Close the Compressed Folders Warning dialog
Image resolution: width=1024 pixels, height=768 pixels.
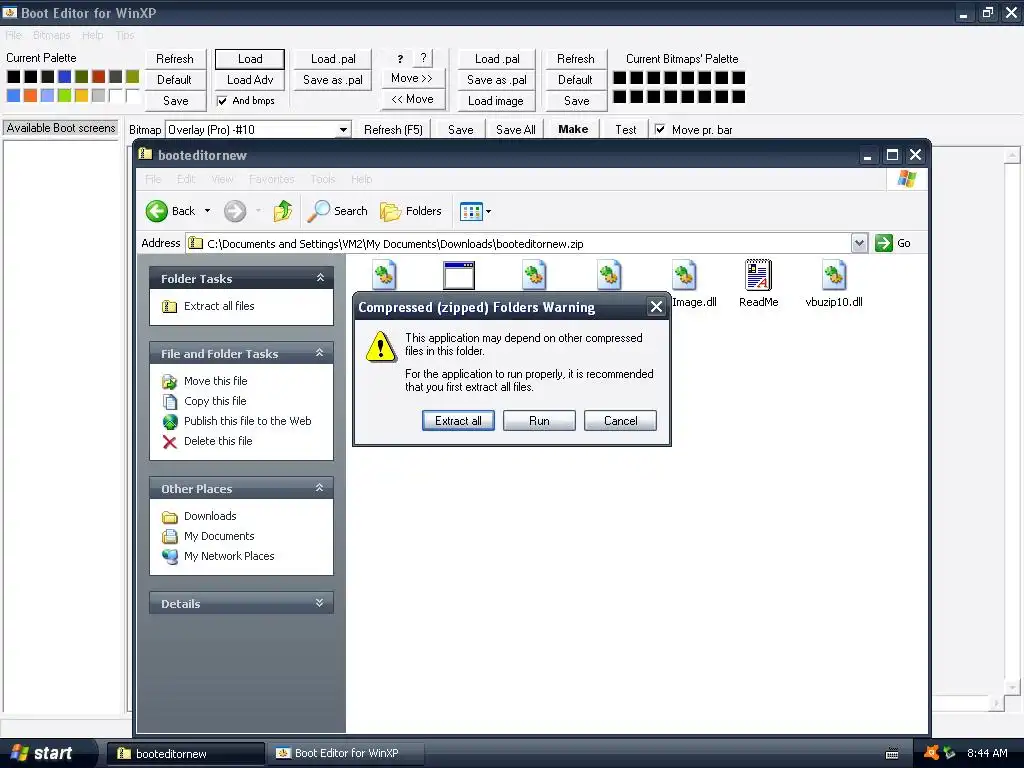pos(656,307)
